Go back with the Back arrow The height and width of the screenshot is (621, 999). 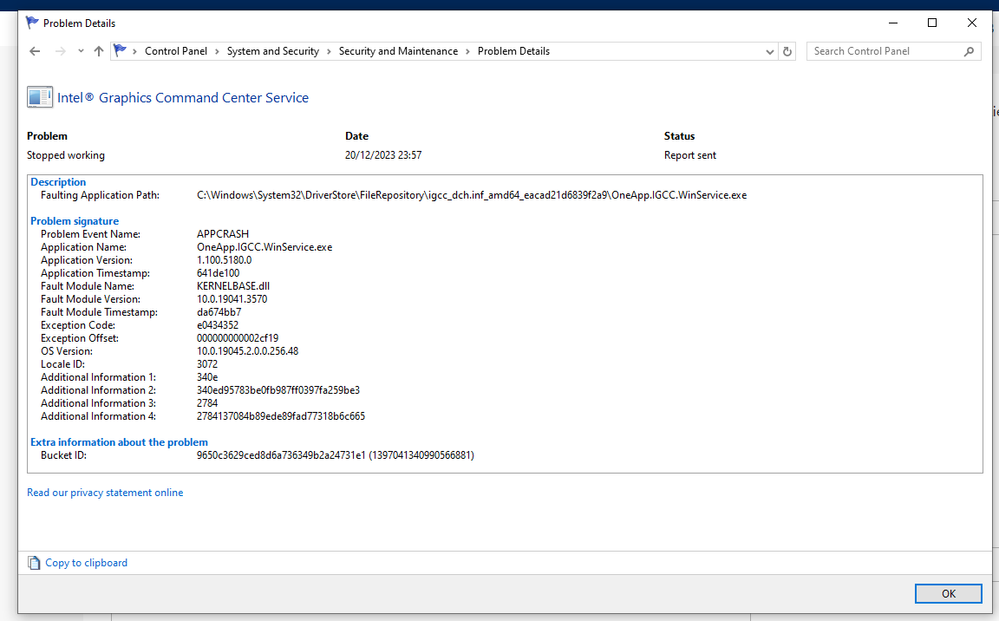pyautogui.click(x=35, y=51)
